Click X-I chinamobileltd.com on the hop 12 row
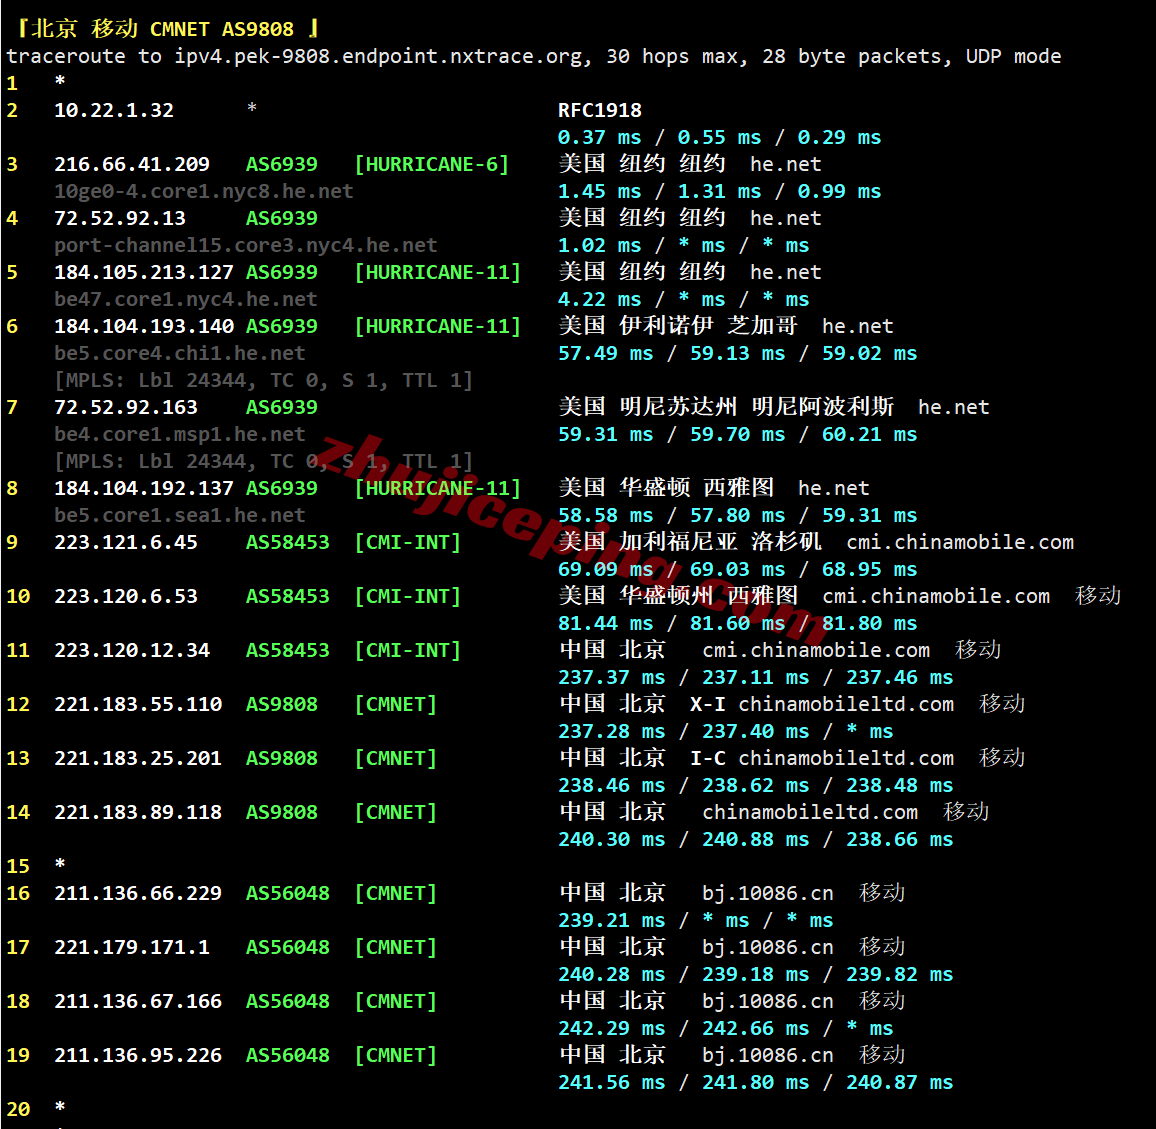Screen dimensions: 1156x1129 822,705
